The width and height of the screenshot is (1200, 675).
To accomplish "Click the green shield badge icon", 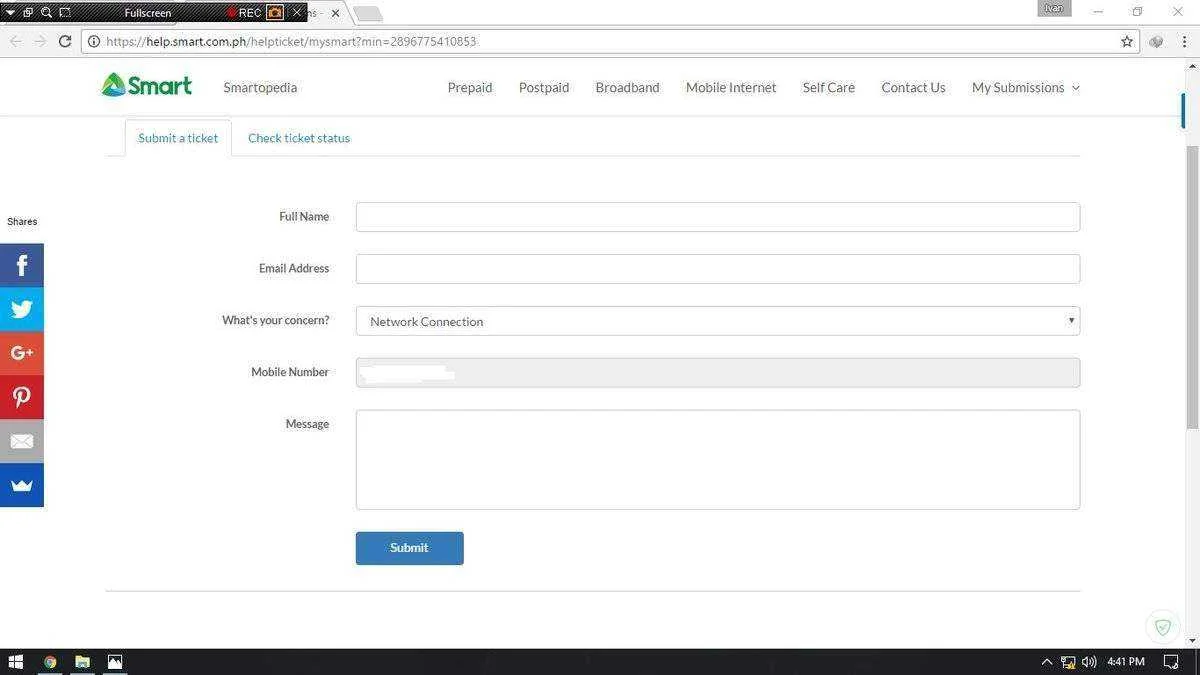I will click(1162, 627).
